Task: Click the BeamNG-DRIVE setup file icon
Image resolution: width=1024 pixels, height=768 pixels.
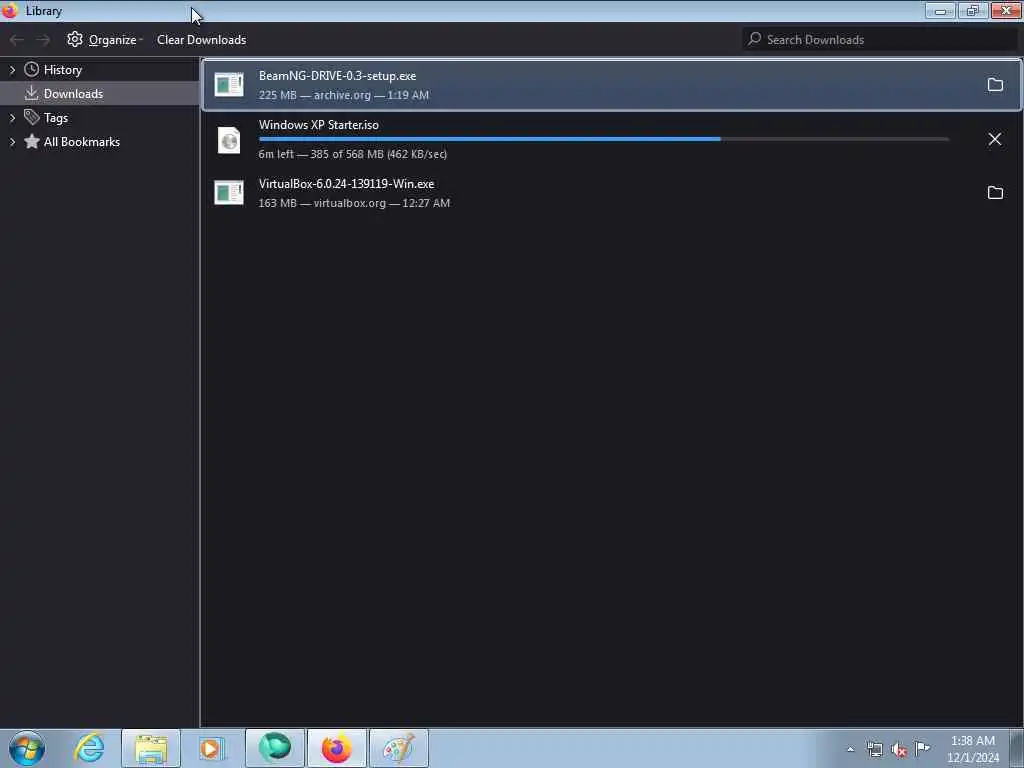Action: (x=229, y=85)
